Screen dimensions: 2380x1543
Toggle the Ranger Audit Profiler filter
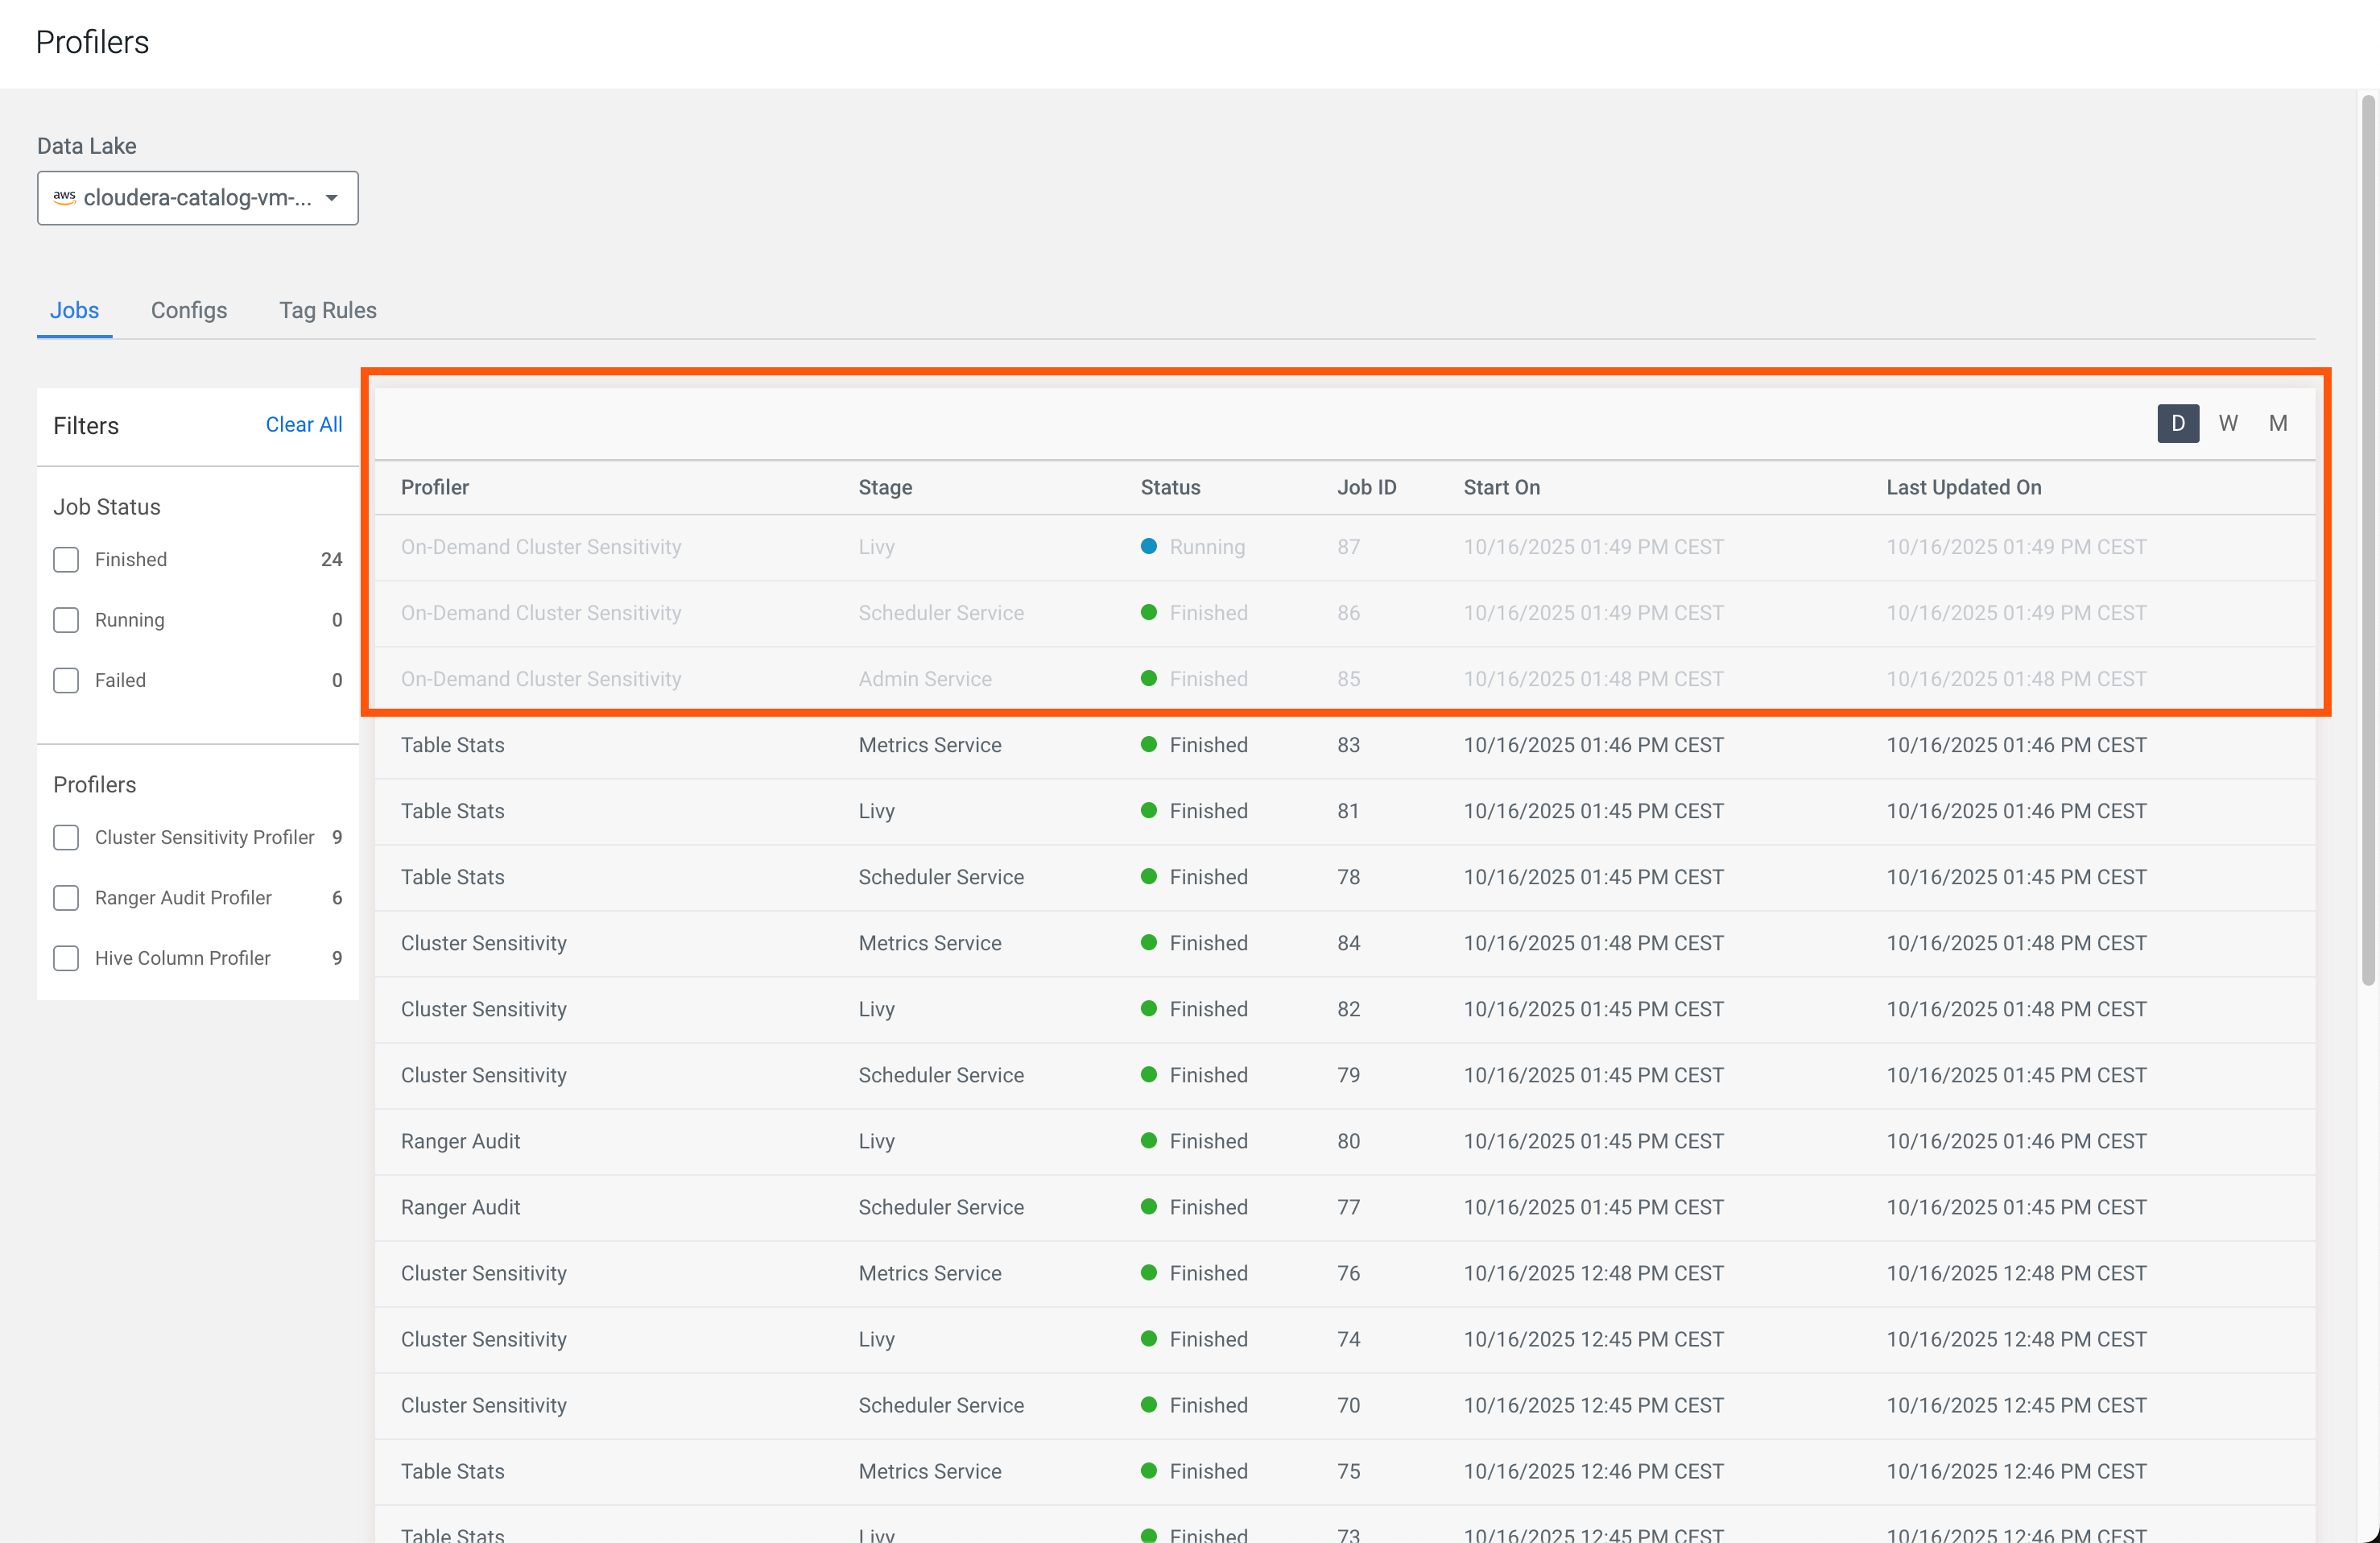click(x=66, y=898)
